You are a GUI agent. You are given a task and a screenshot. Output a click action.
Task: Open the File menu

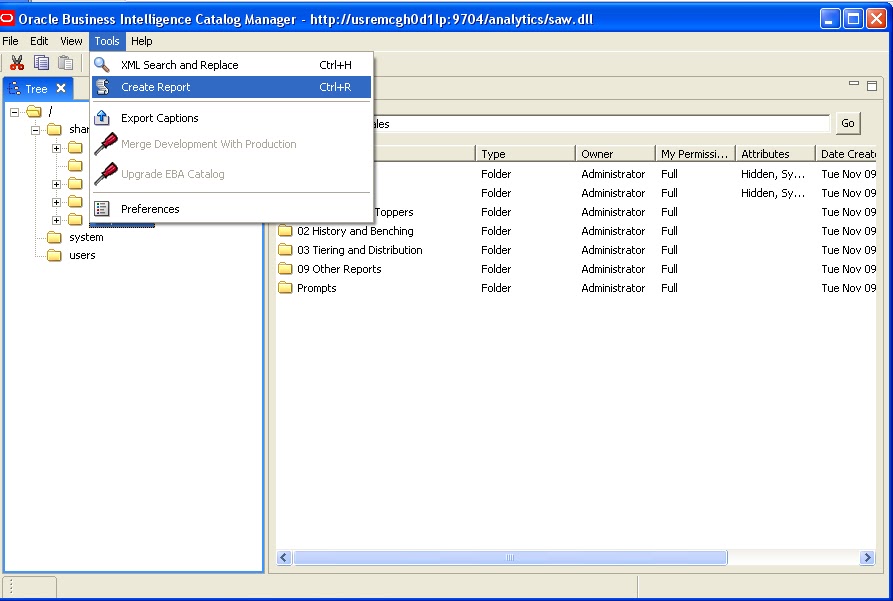click(x=10, y=41)
